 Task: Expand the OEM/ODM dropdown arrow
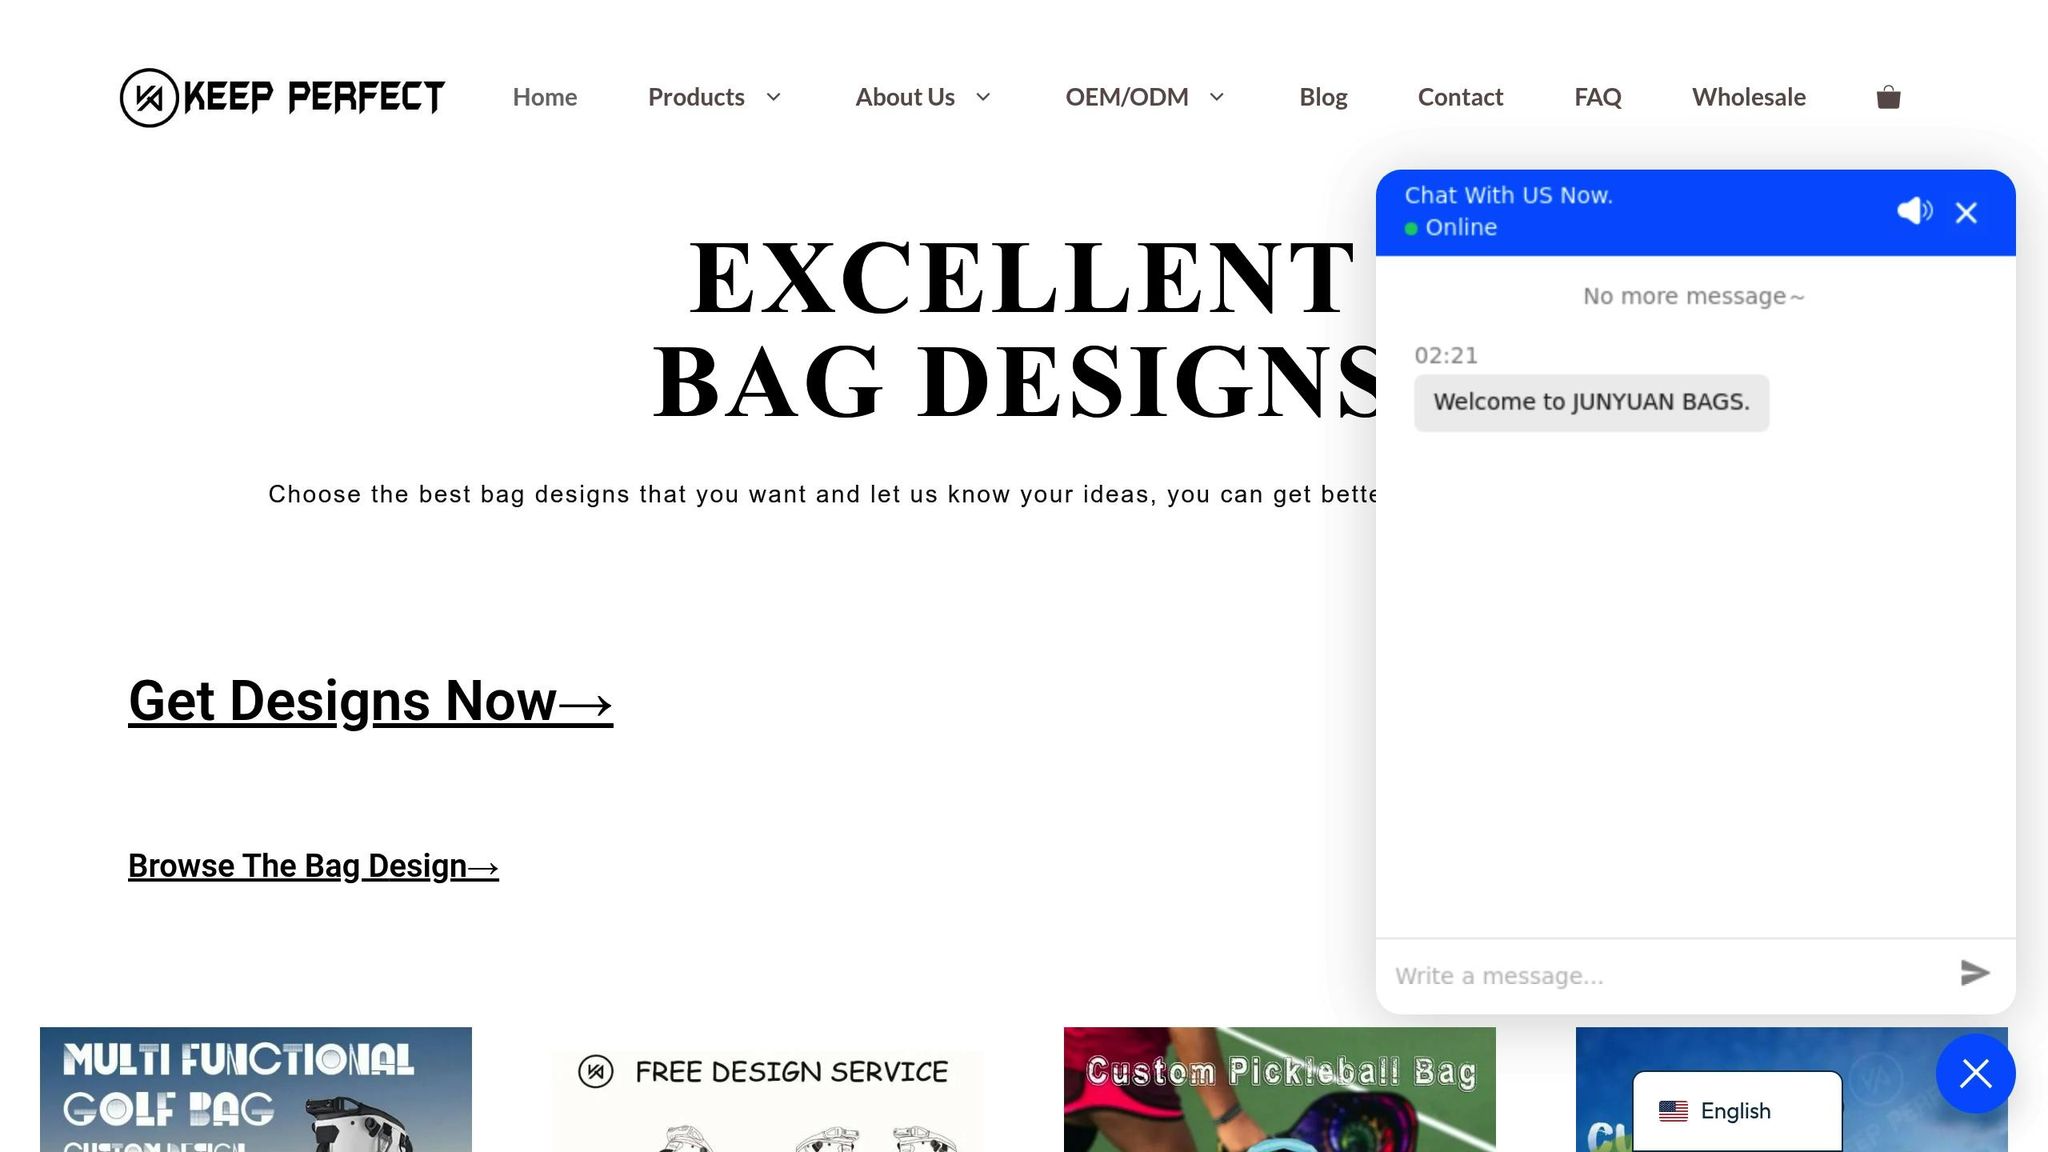point(1217,97)
